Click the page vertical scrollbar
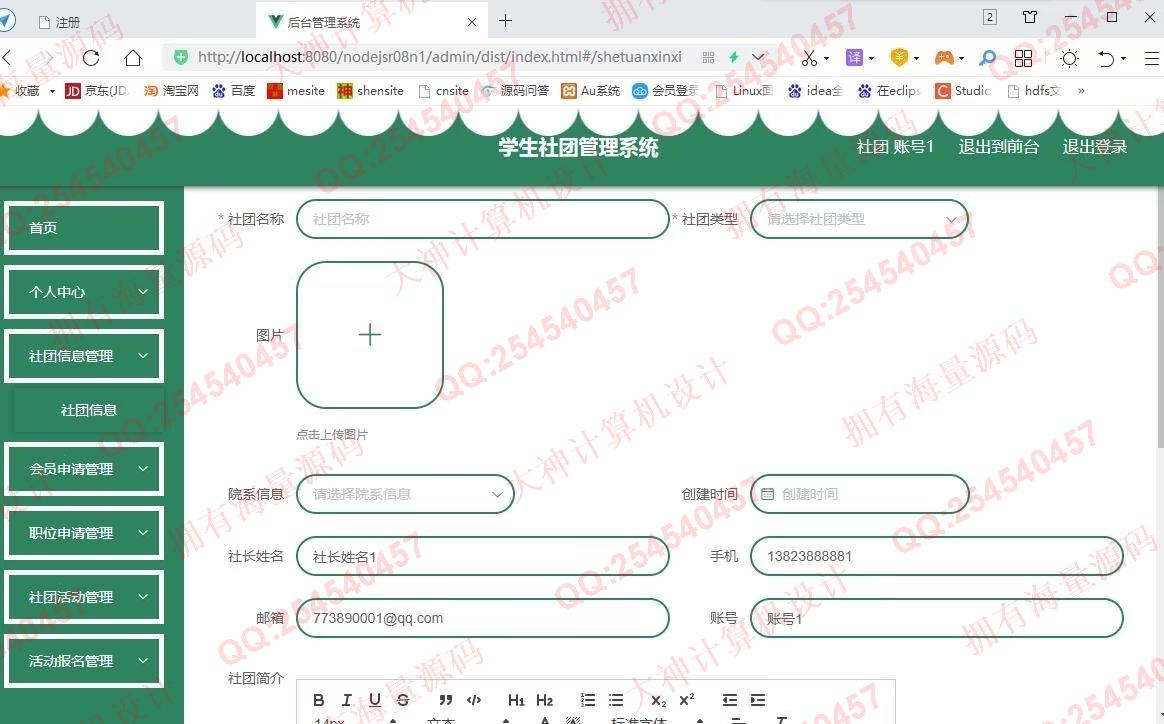 click(x=1160, y=319)
